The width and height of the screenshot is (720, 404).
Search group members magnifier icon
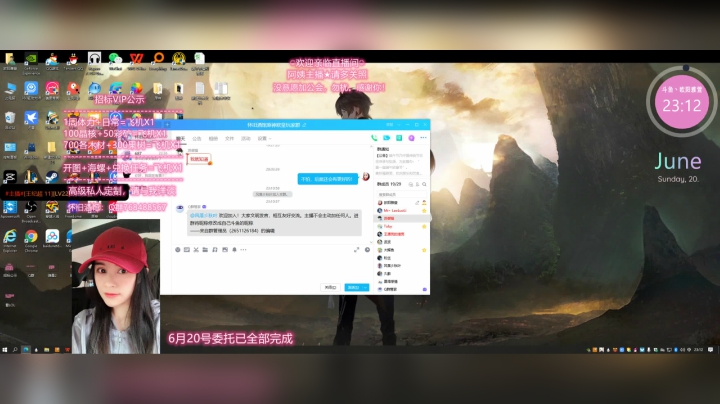tap(424, 184)
